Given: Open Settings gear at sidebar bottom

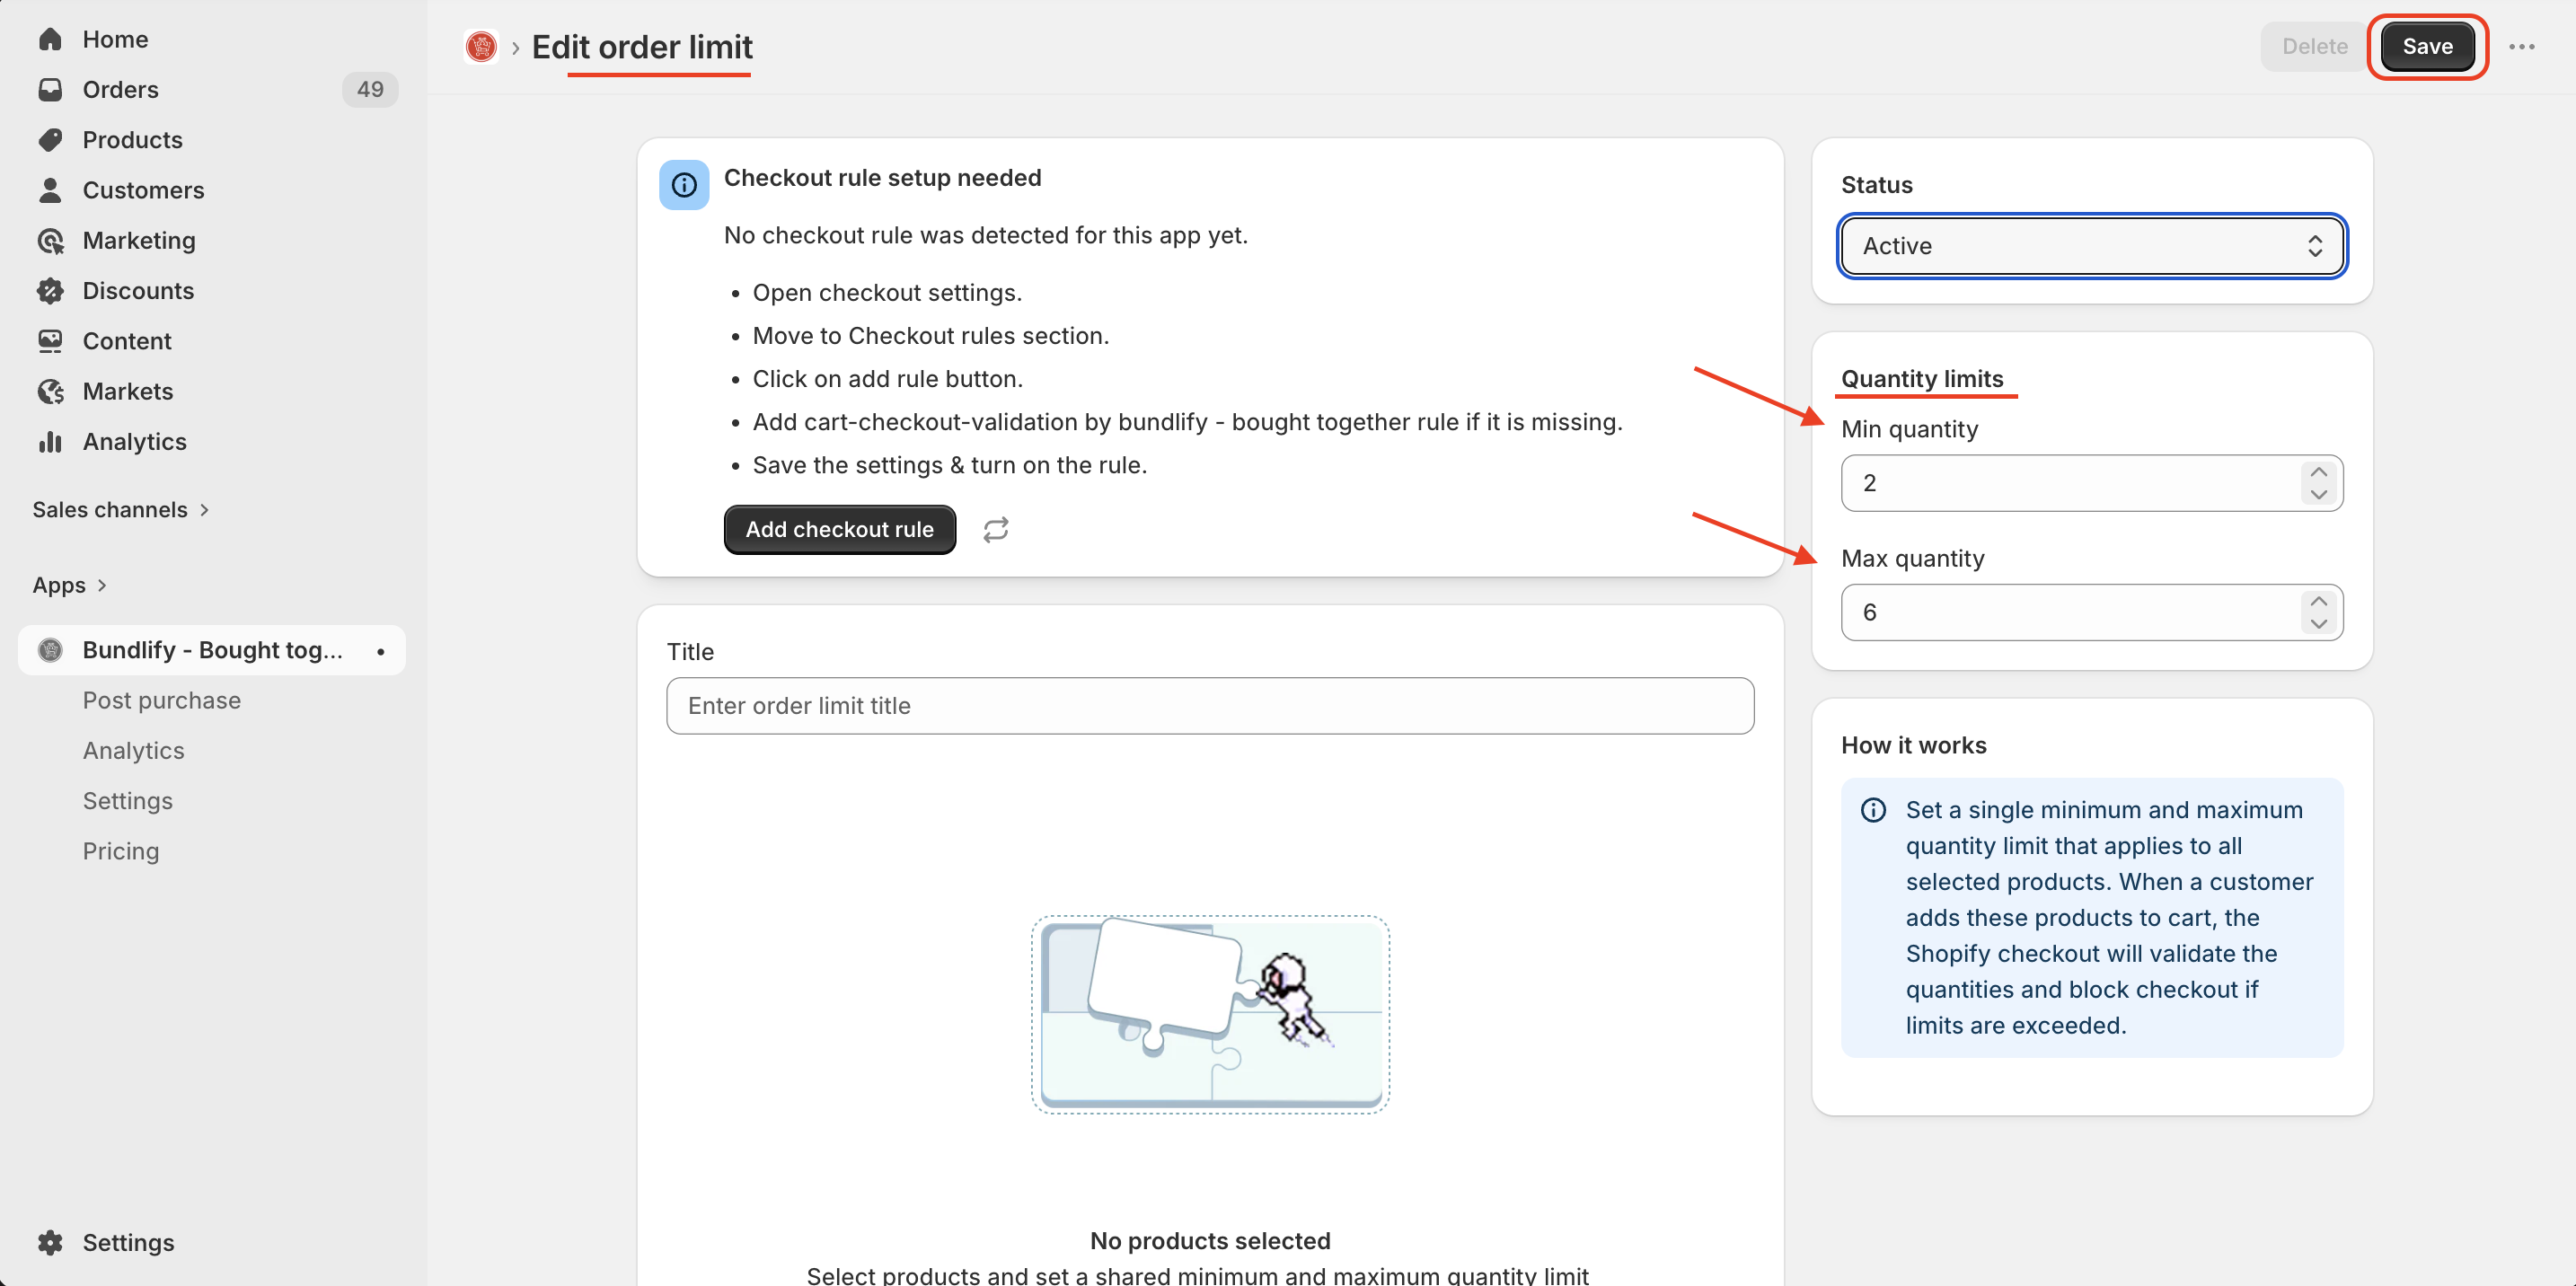Looking at the screenshot, I should [50, 1242].
